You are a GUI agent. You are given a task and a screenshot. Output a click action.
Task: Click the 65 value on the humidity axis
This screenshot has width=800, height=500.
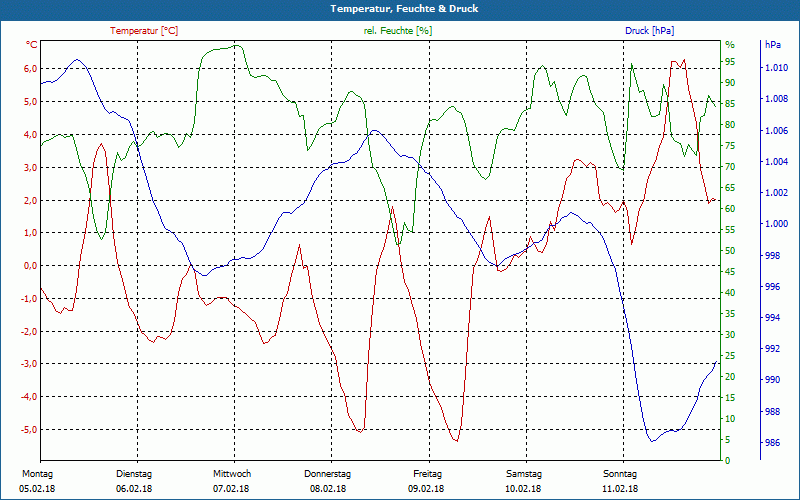tap(730, 188)
